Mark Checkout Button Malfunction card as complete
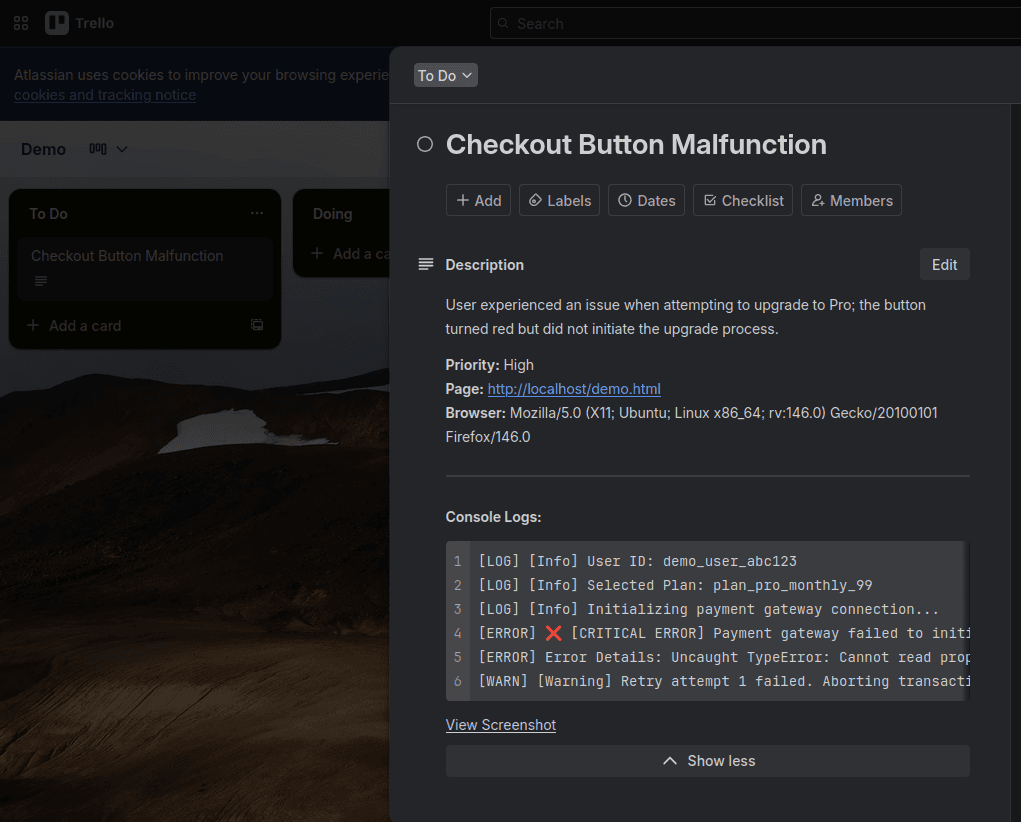The height and width of the screenshot is (822, 1021). [x=424, y=143]
